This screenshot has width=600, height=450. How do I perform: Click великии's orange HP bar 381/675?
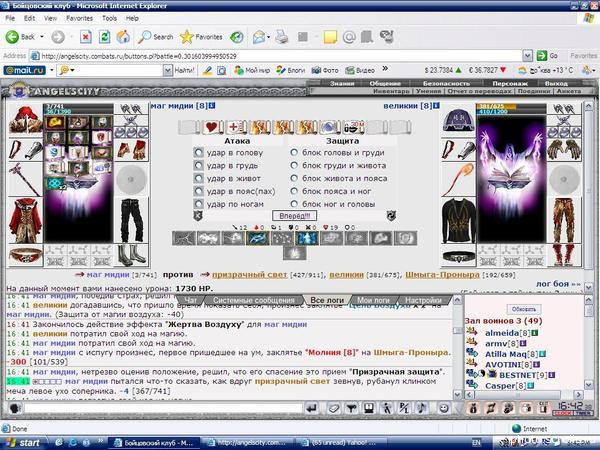[x=511, y=106]
